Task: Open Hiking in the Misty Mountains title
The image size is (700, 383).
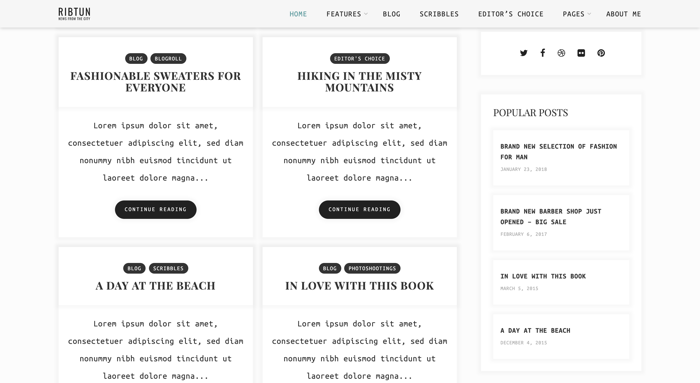Action: click(359, 82)
